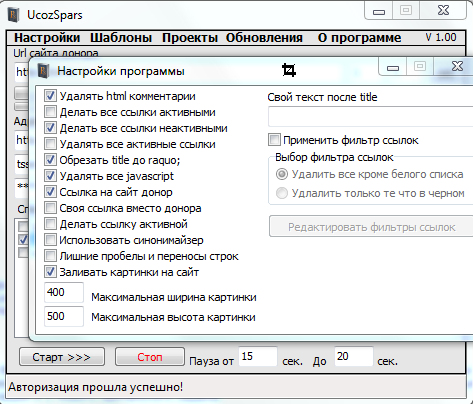Toggle 'Ссылка на сайт донор' checkbox
The height and width of the screenshot is (404, 473).
(50, 192)
